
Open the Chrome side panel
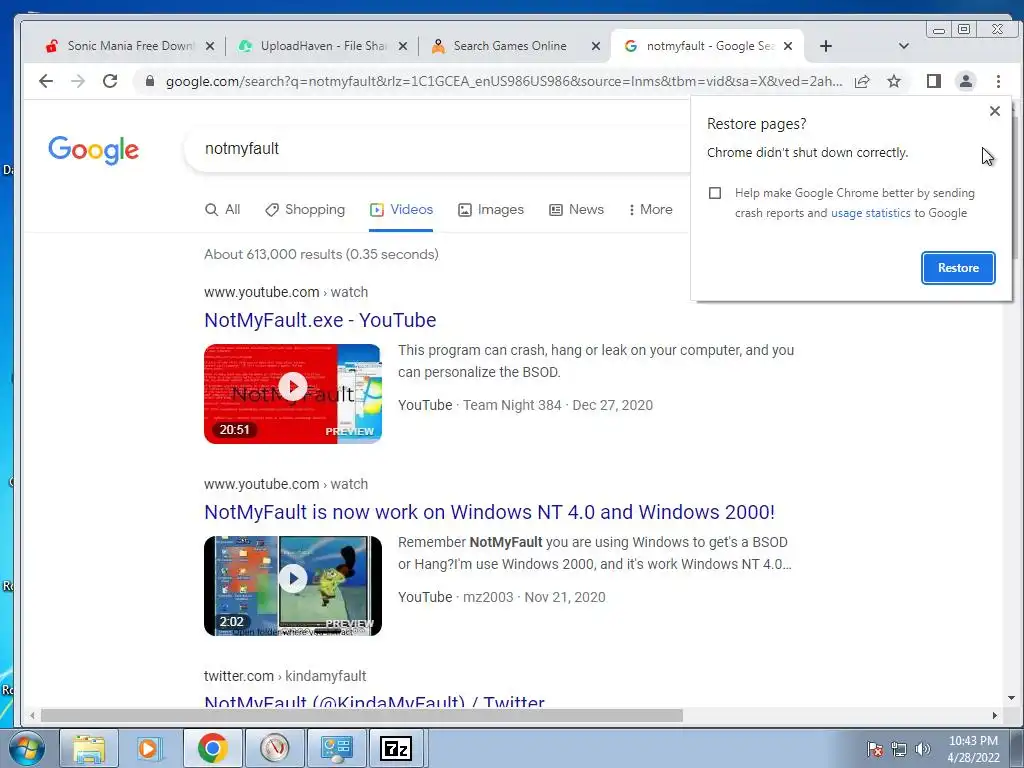coord(934,81)
